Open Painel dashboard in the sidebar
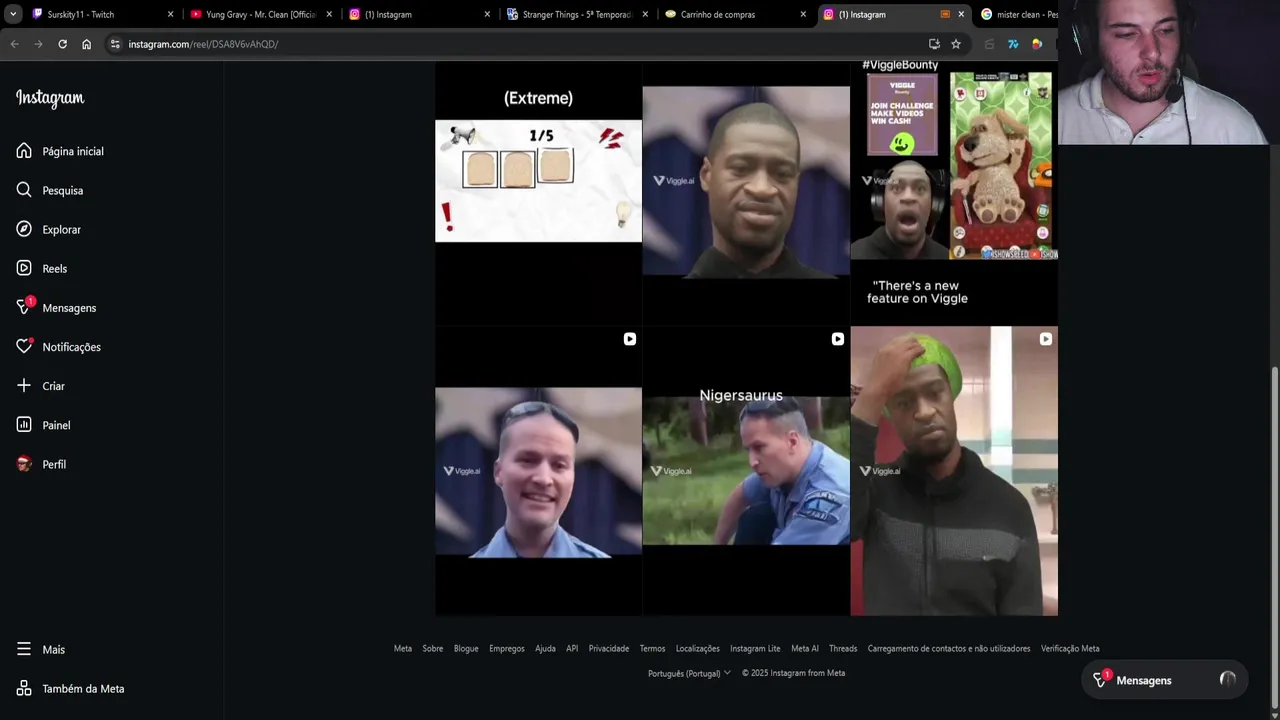Viewport: 1280px width, 720px height. tap(43, 425)
